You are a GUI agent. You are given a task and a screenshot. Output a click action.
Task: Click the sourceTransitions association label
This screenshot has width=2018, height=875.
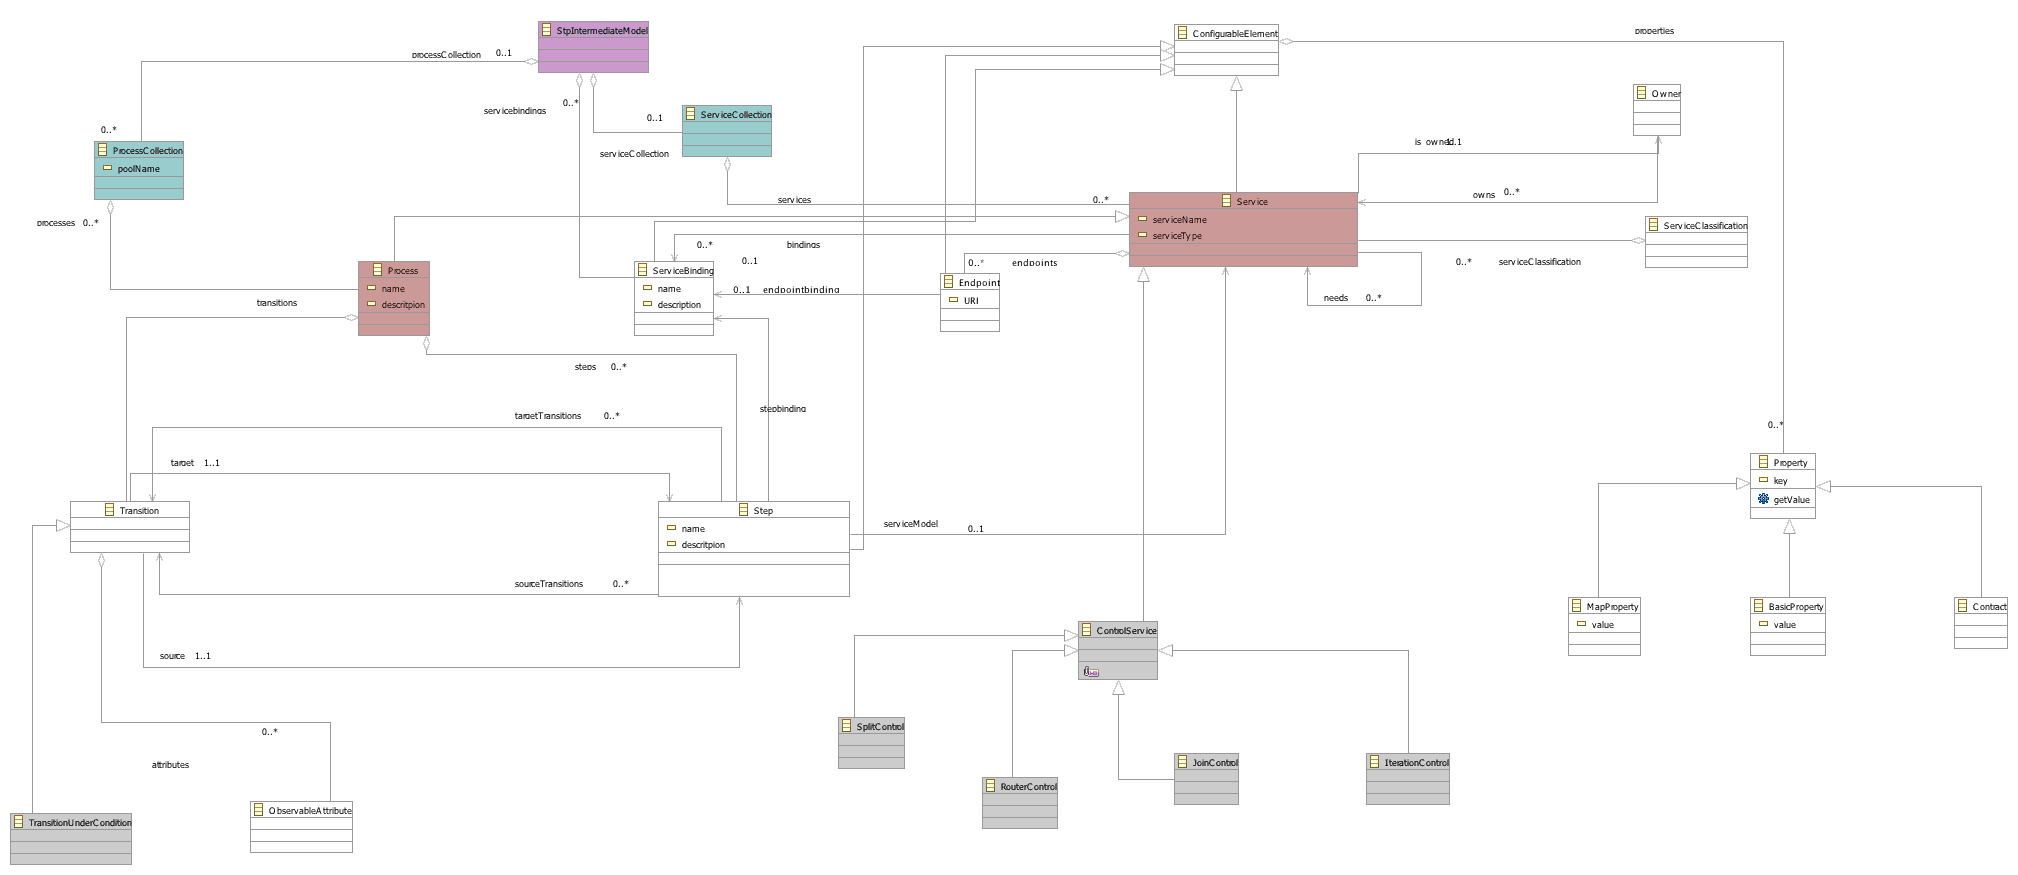click(548, 584)
